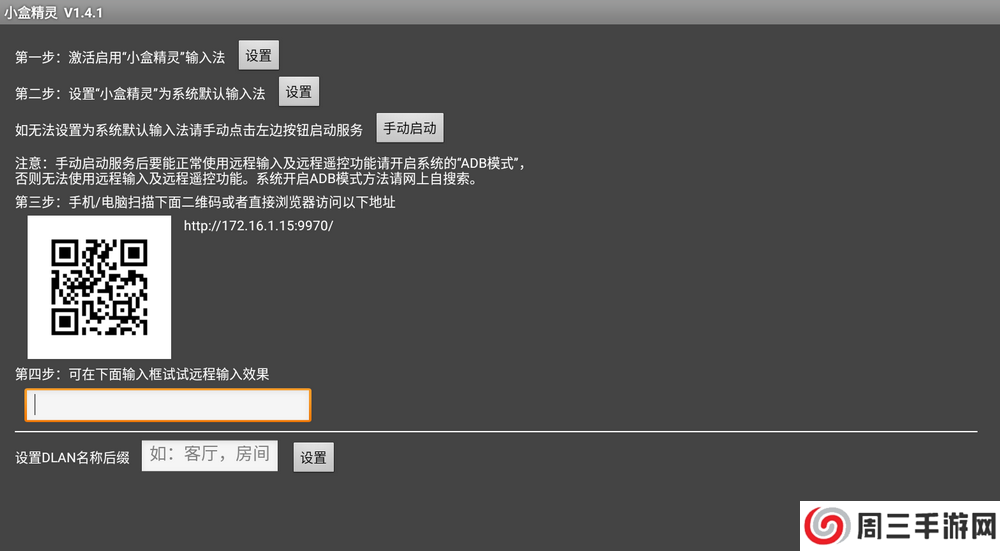Click the 小盒精灵 V1.4.1 title text
Image resolution: width=1000 pixels, height=551 pixels.
53,12
